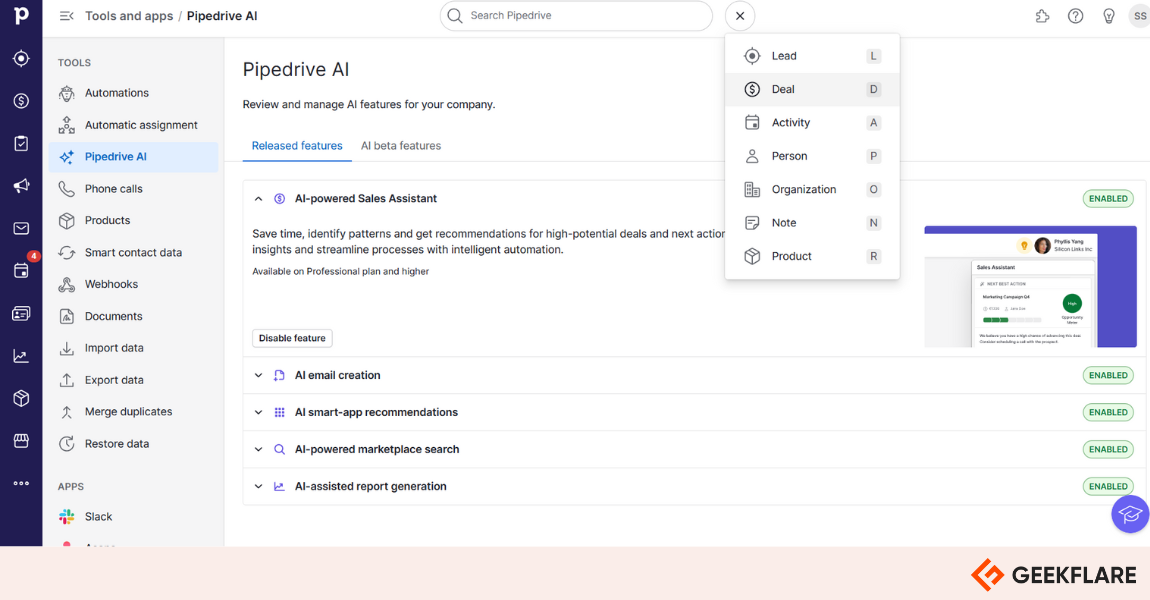Add a new Activity from menu
Viewport: 1150px width, 600px height.
(x=812, y=122)
